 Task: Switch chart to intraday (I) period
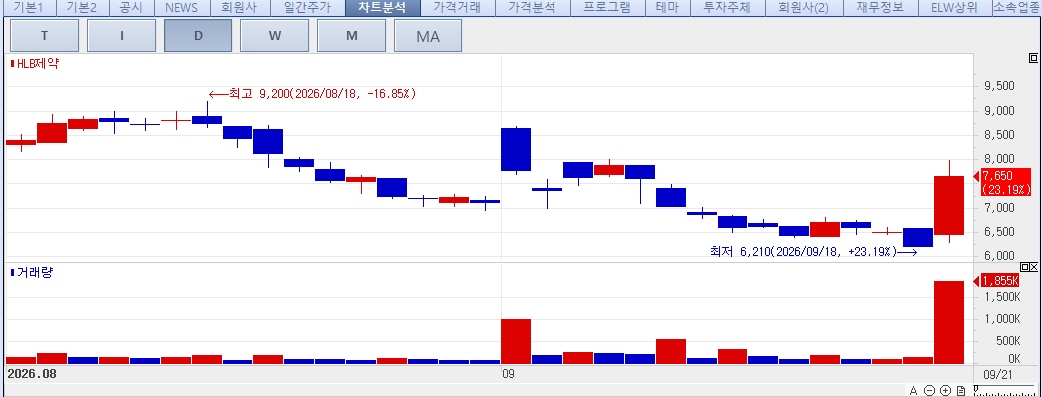click(122, 36)
